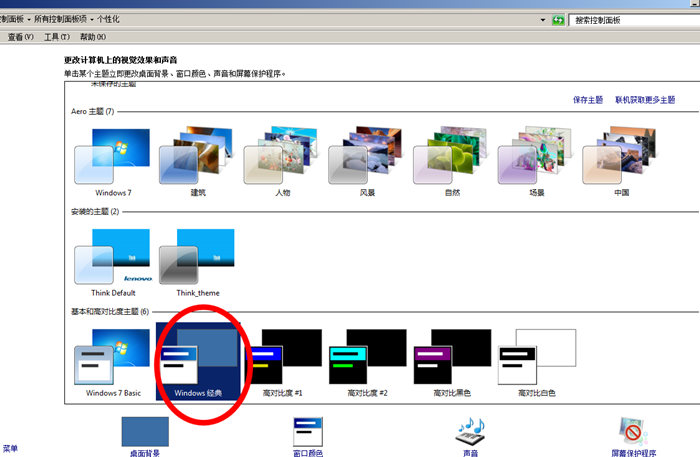Open 屏幕保护程序 screen saver settings
Screen dimensions: 700x457
coord(633,436)
